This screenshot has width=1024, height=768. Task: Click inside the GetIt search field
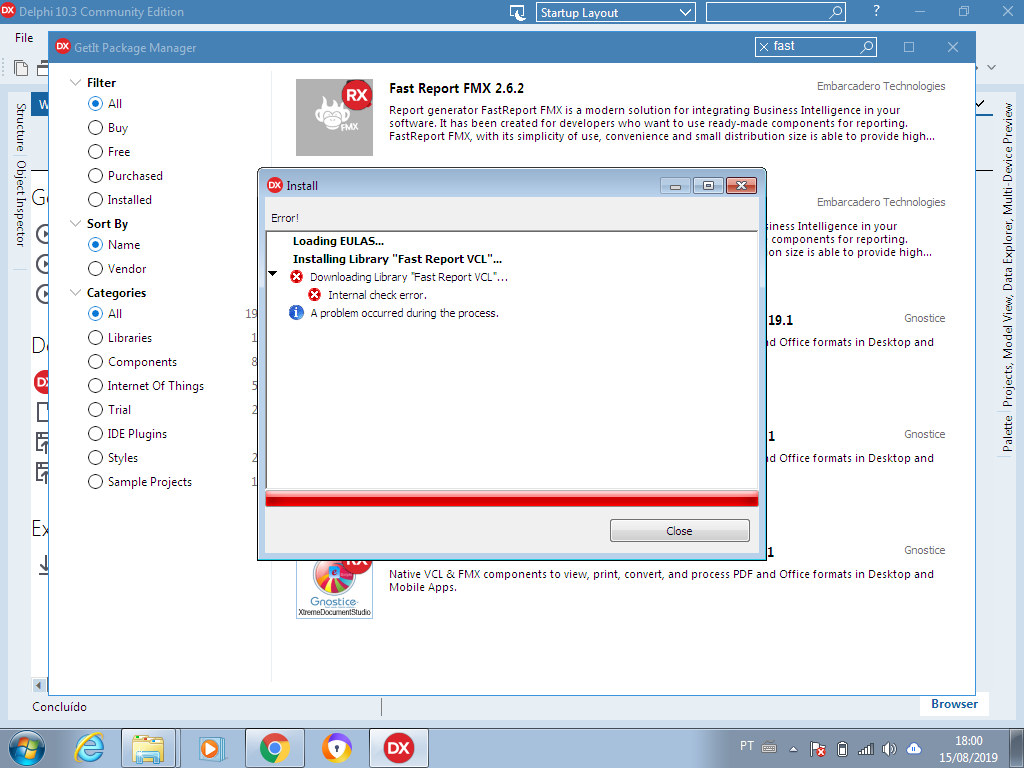(815, 47)
